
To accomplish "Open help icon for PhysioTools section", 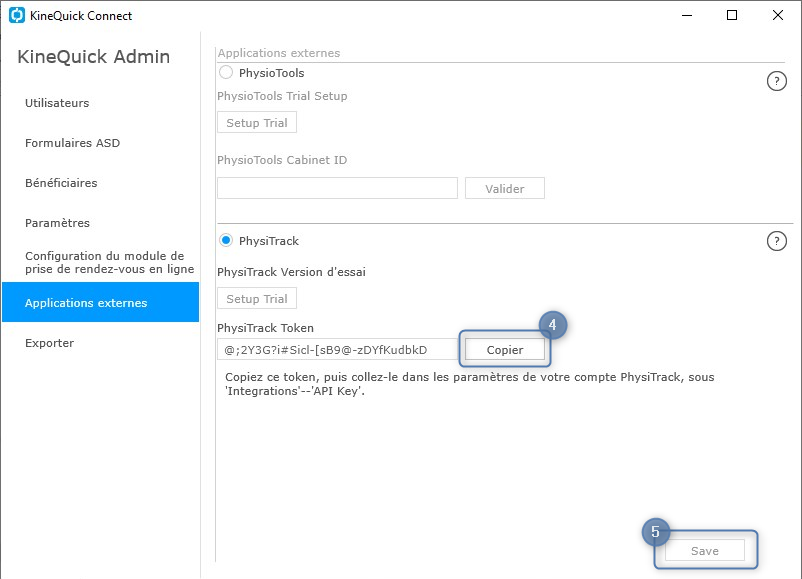I will (x=776, y=81).
